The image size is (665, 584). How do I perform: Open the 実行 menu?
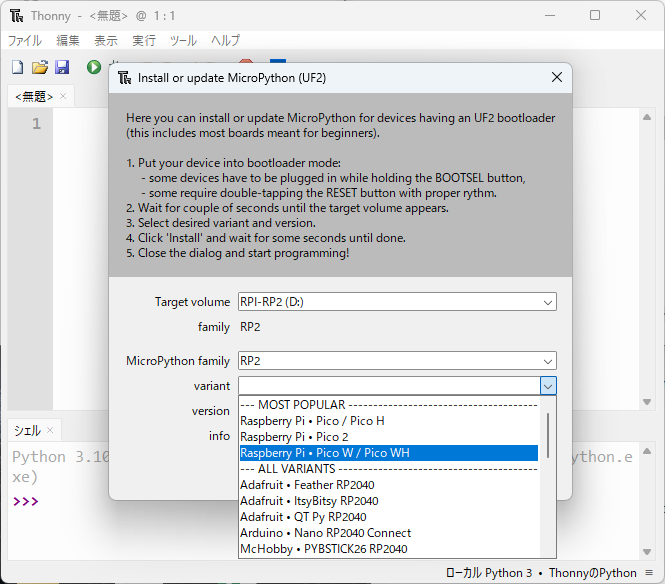pos(144,41)
